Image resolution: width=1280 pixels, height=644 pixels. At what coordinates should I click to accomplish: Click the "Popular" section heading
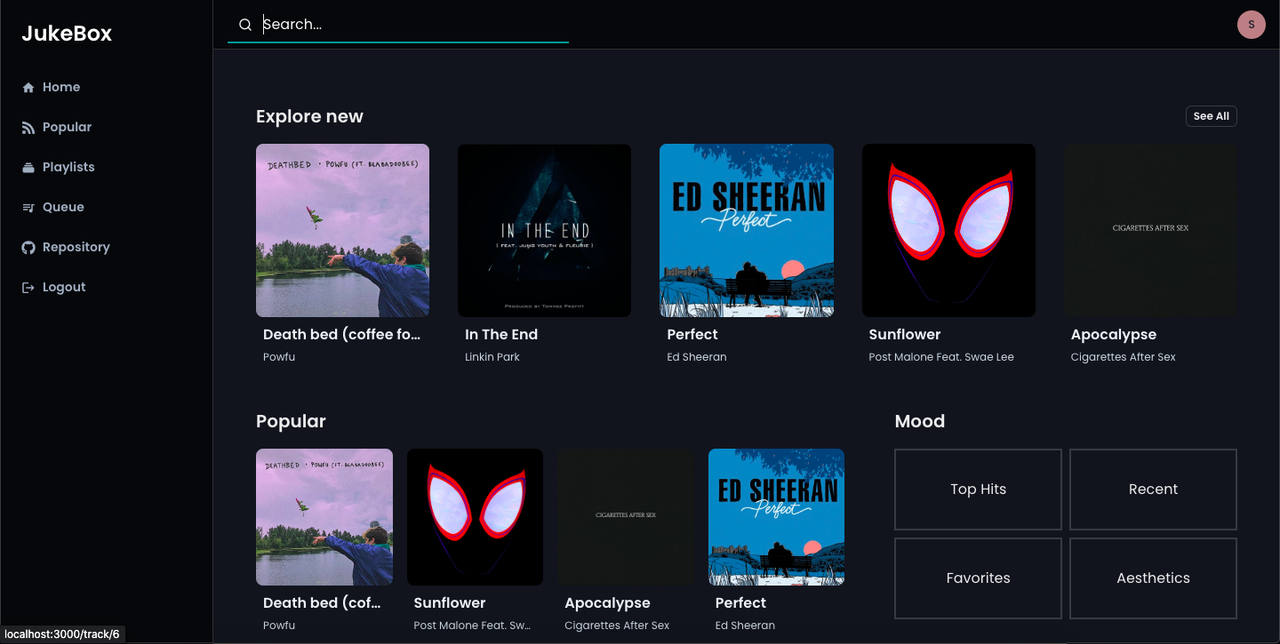(291, 421)
